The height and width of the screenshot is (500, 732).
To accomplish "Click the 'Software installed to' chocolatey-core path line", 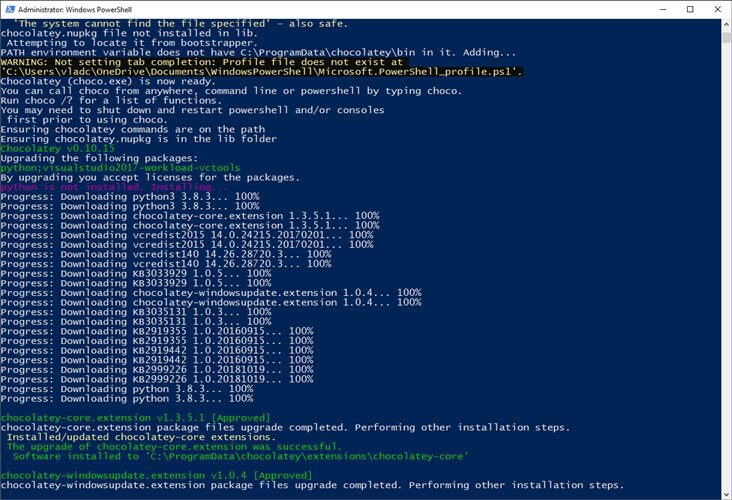I will click(240, 457).
